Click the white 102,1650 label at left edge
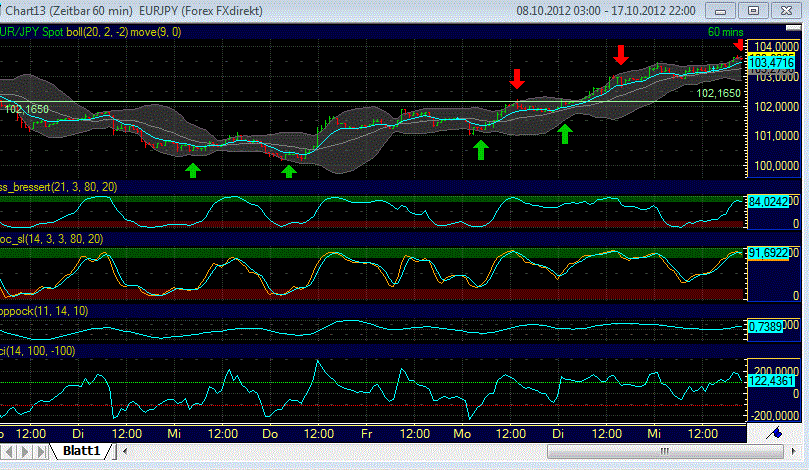The height and width of the screenshot is (471, 809). (x=26, y=109)
